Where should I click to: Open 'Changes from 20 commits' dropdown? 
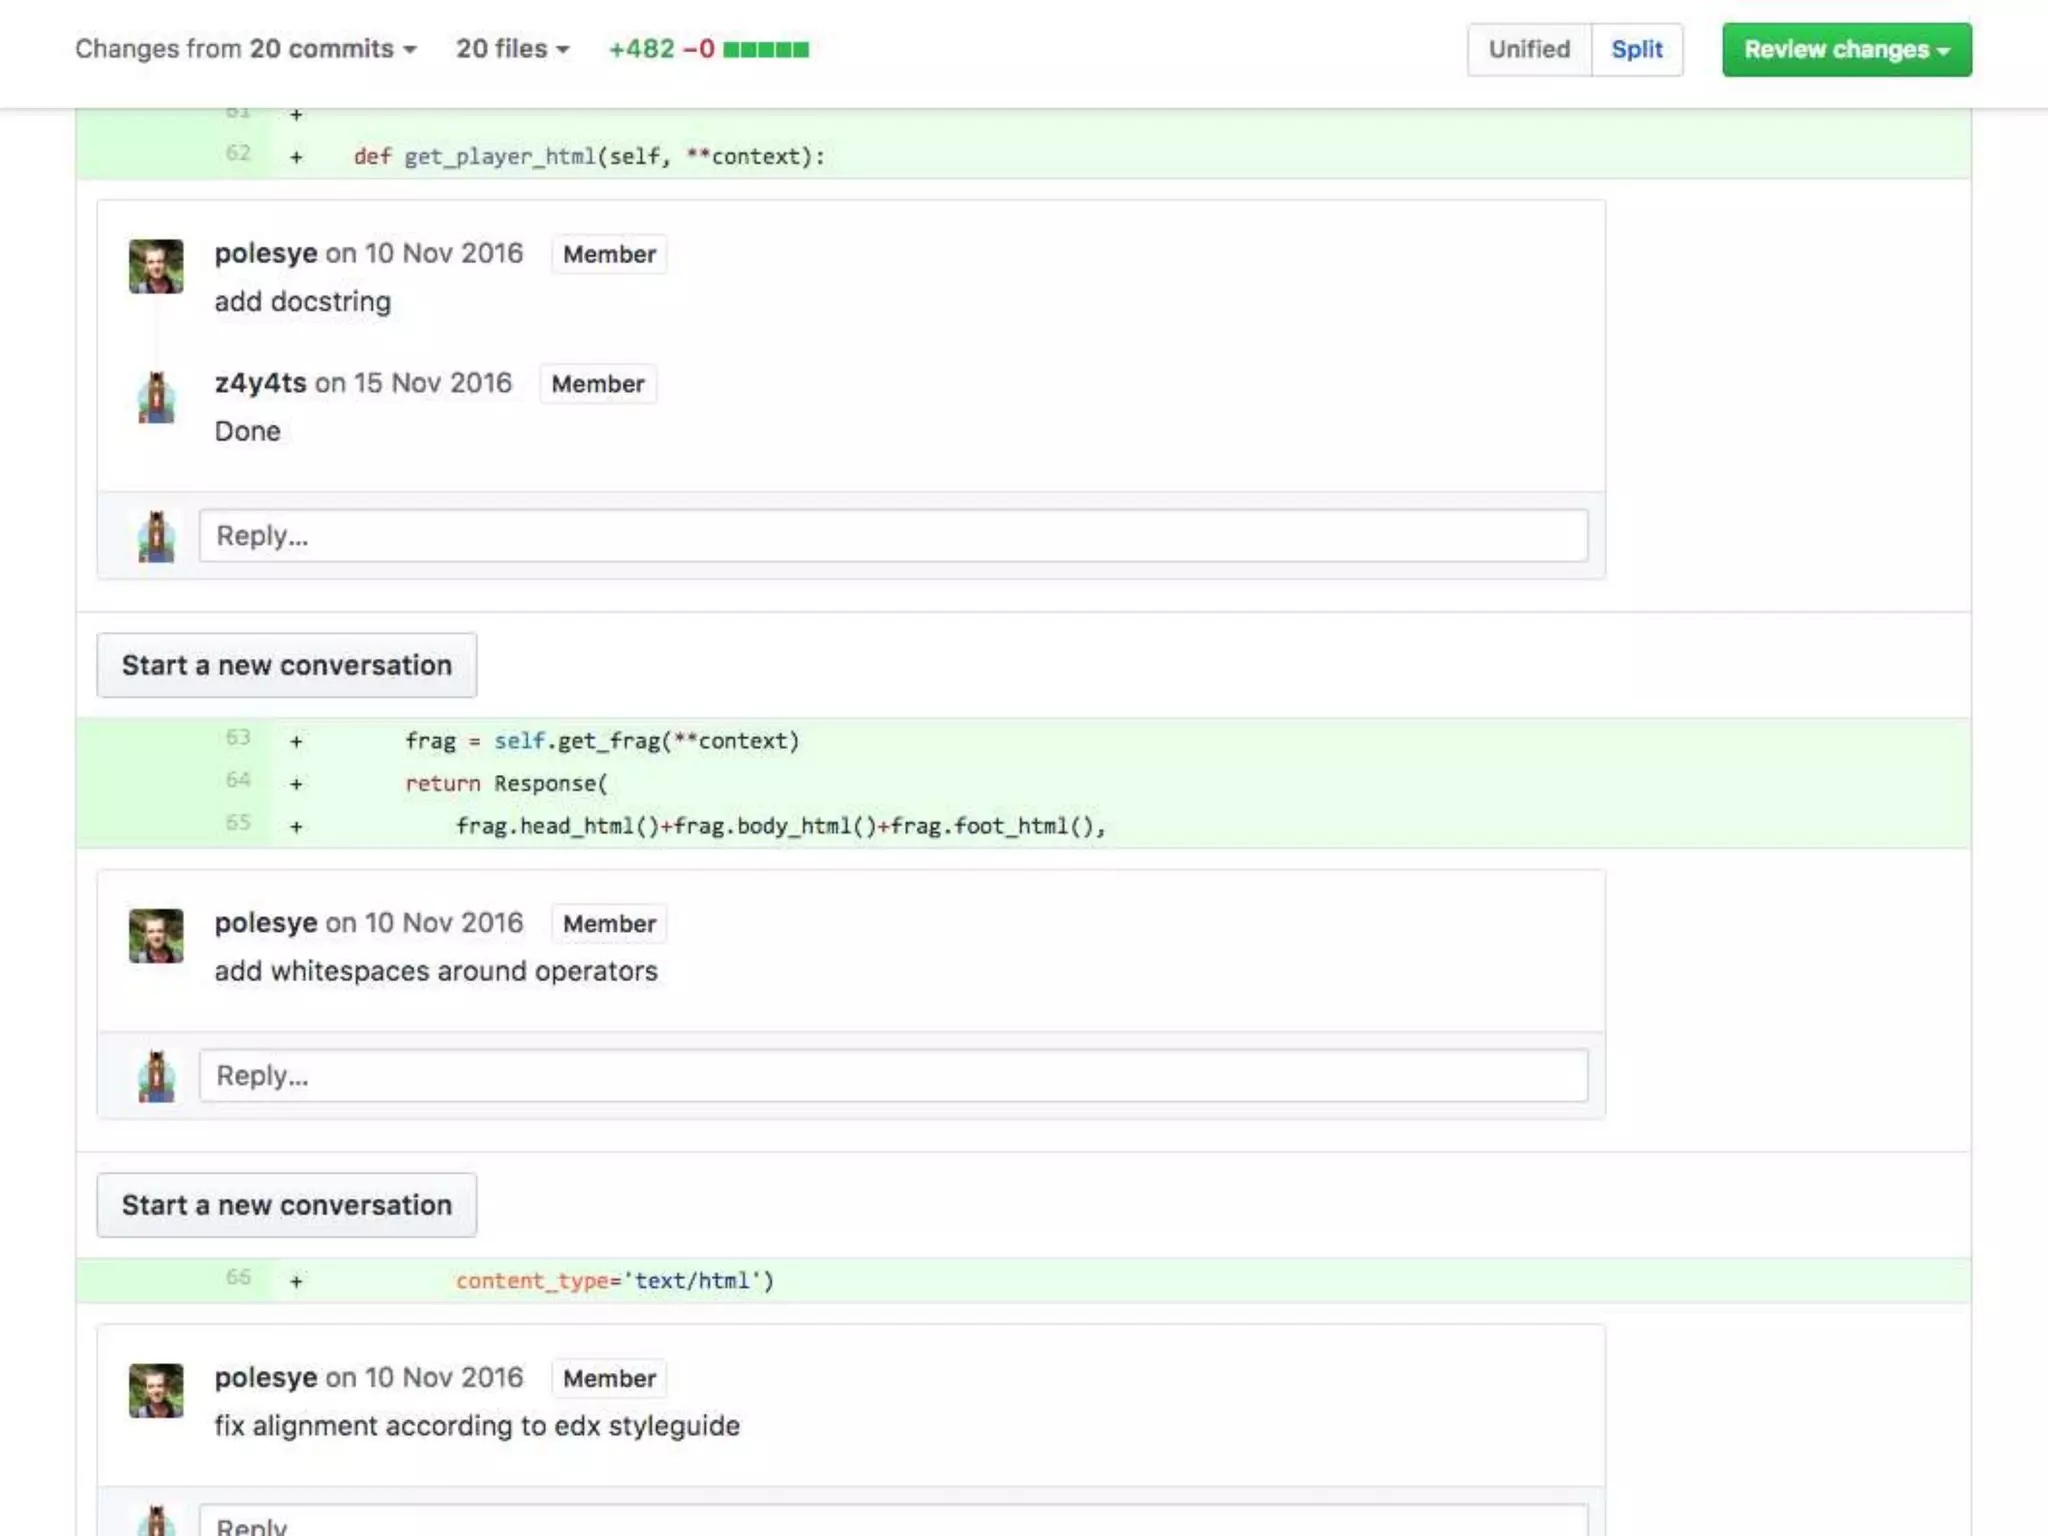[x=246, y=49]
